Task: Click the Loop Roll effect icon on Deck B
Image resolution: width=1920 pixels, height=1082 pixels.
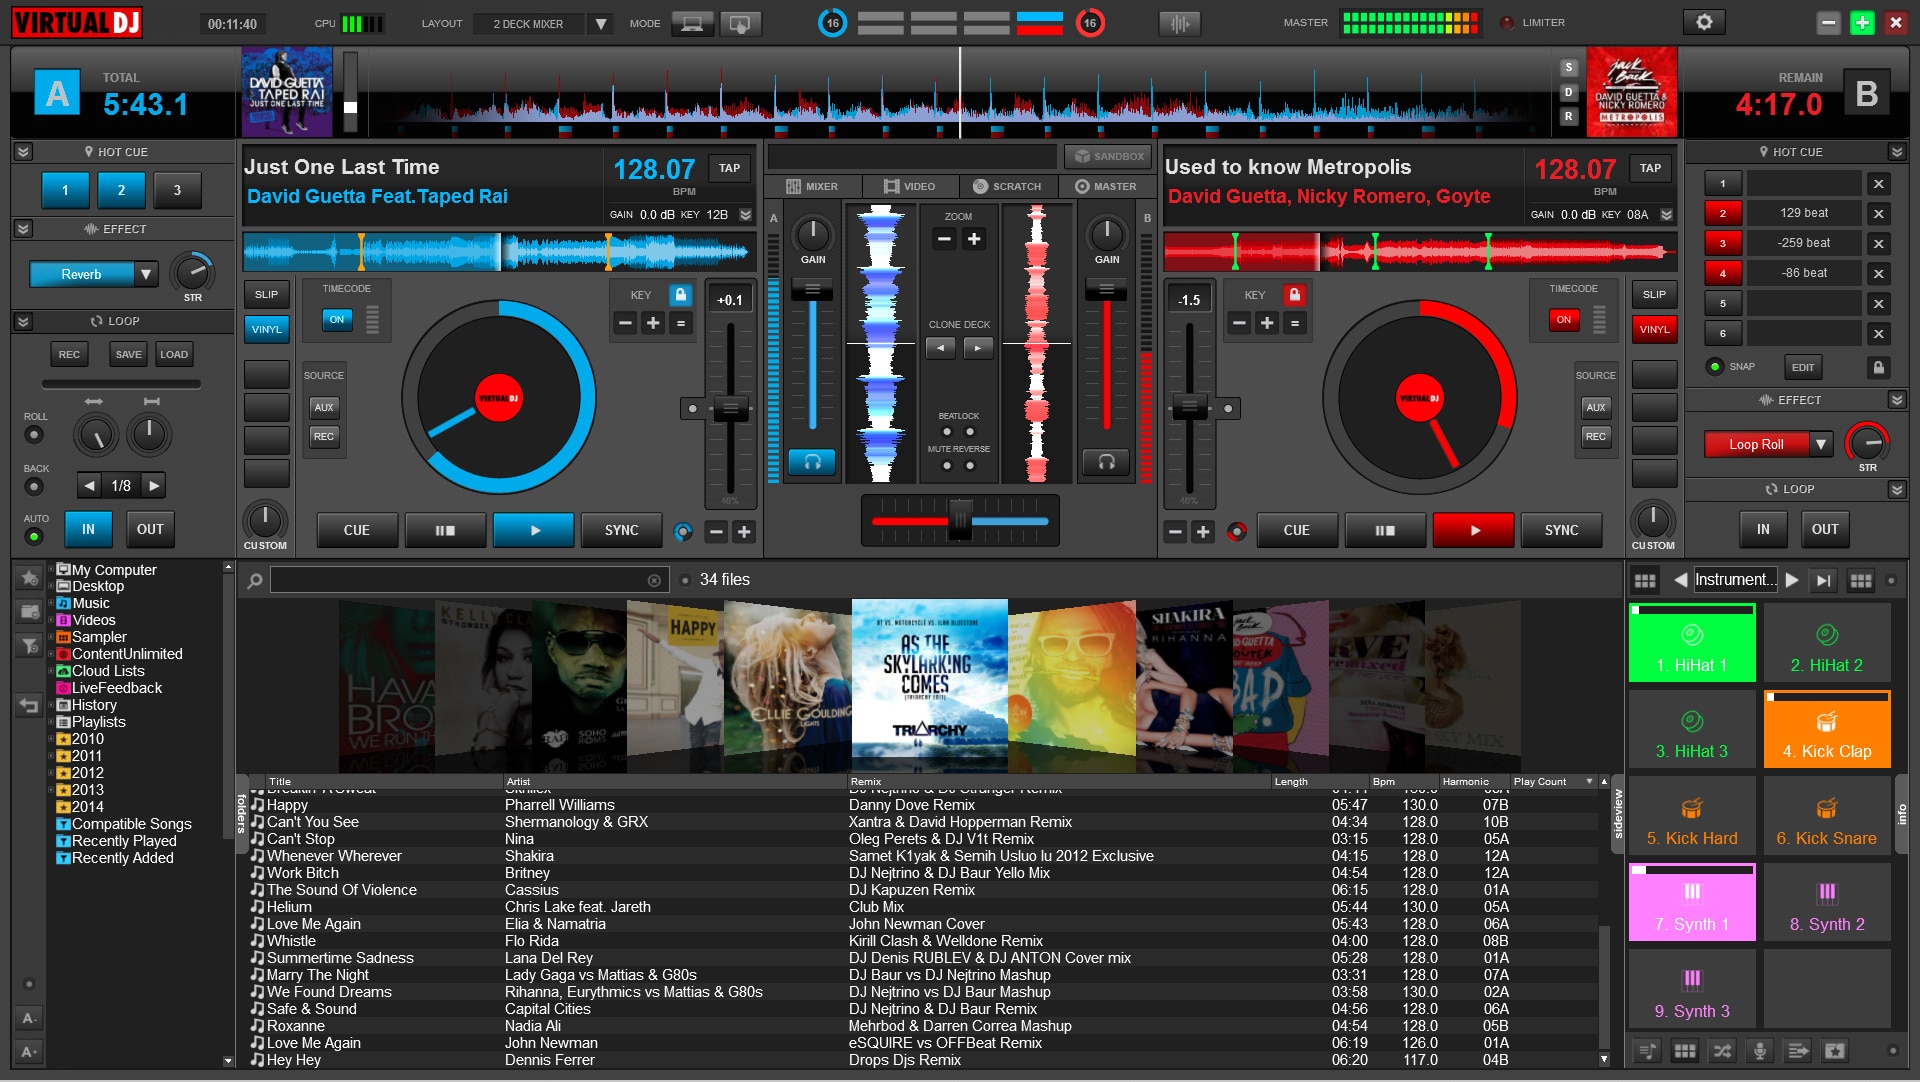Action: [x=1764, y=444]
